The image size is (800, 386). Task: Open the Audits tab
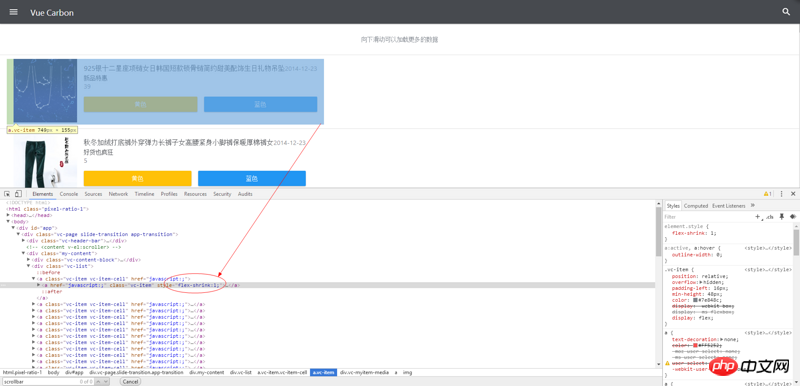[x=245, y=194]
